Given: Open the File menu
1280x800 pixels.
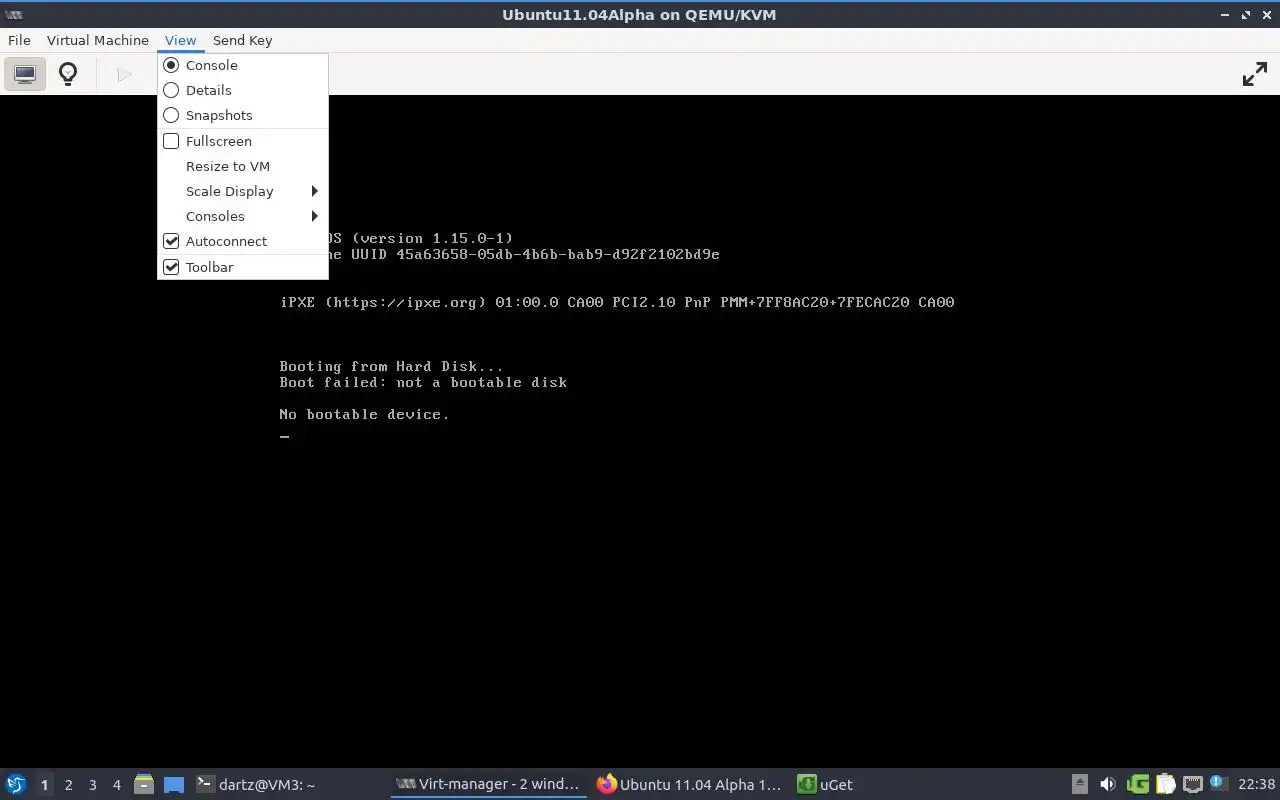Looking at the screenshot, I should pyautogui.click(x=19, y=40).
